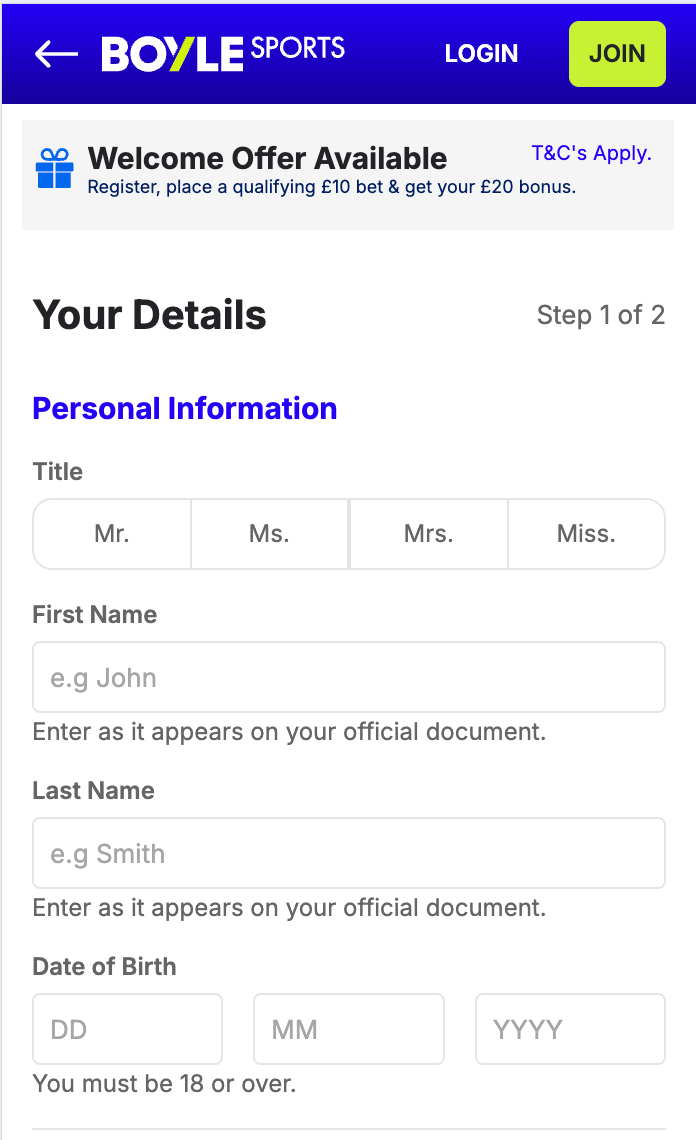Screen dimensions: 696x1140
Task: Open the BoyleSports logo home link
Action: [223, 54]
